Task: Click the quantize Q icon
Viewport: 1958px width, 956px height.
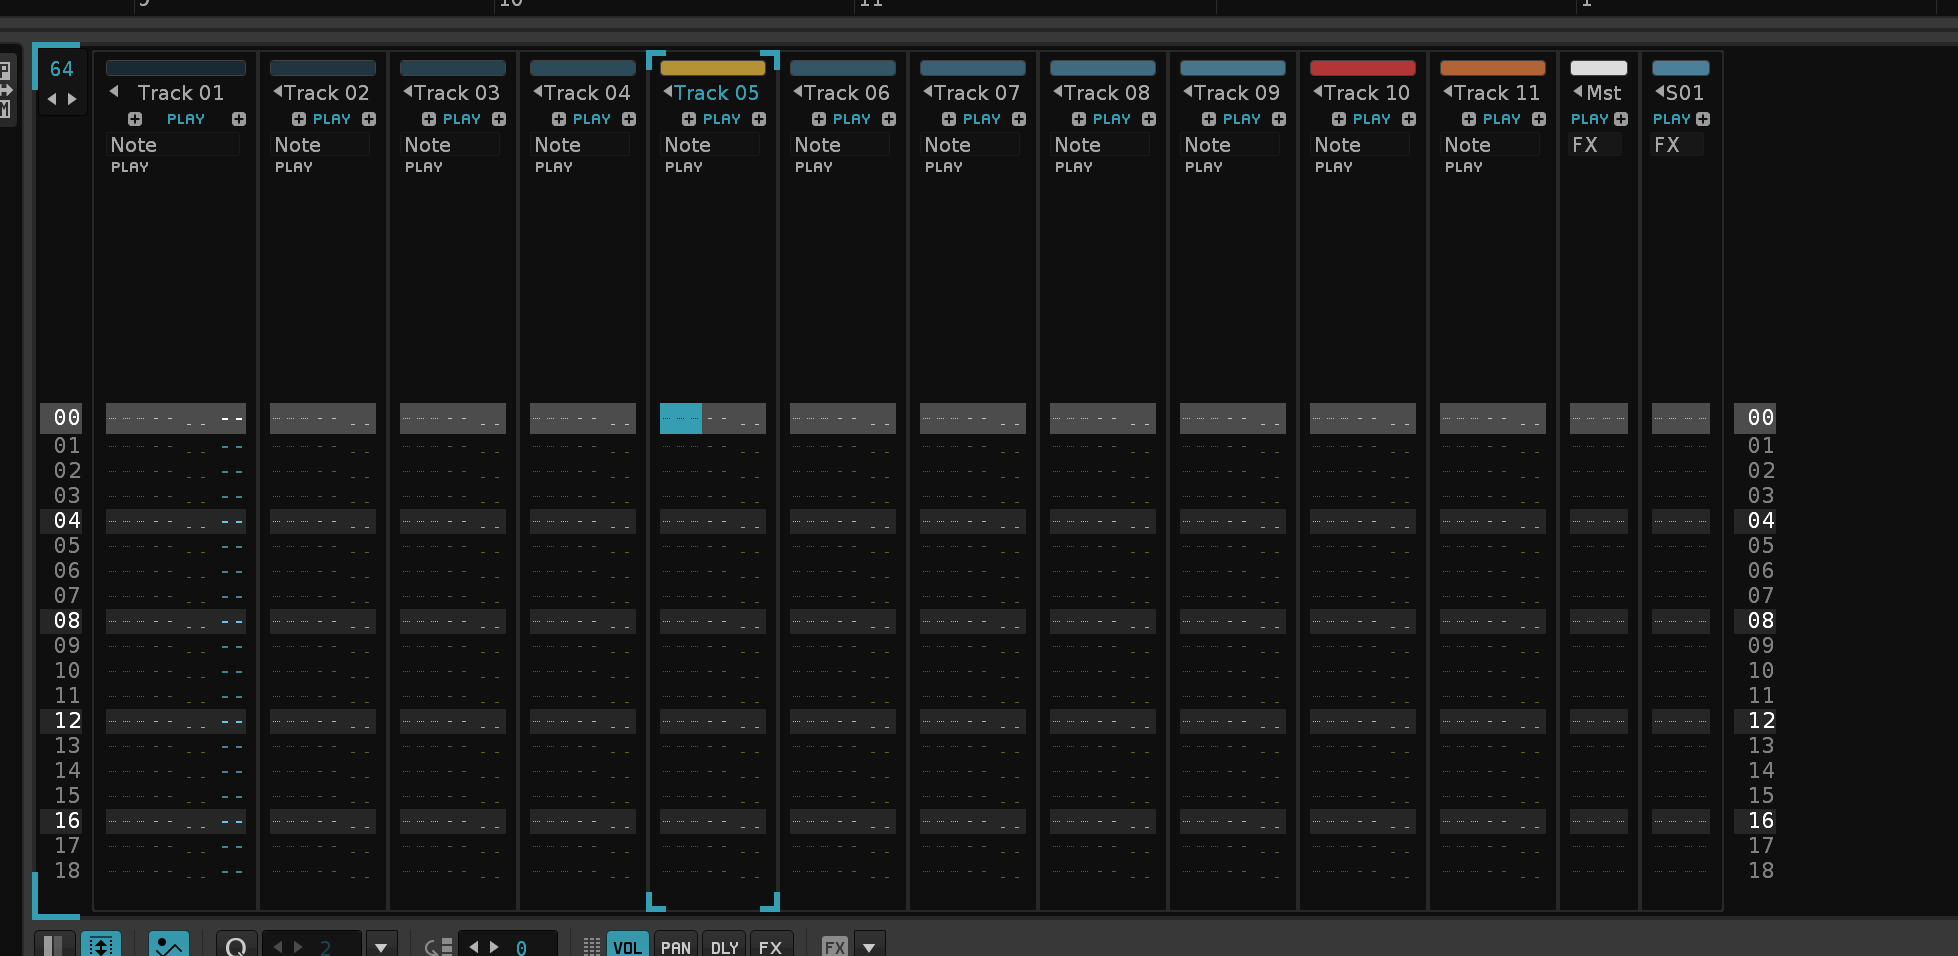Action: (236, 946)
